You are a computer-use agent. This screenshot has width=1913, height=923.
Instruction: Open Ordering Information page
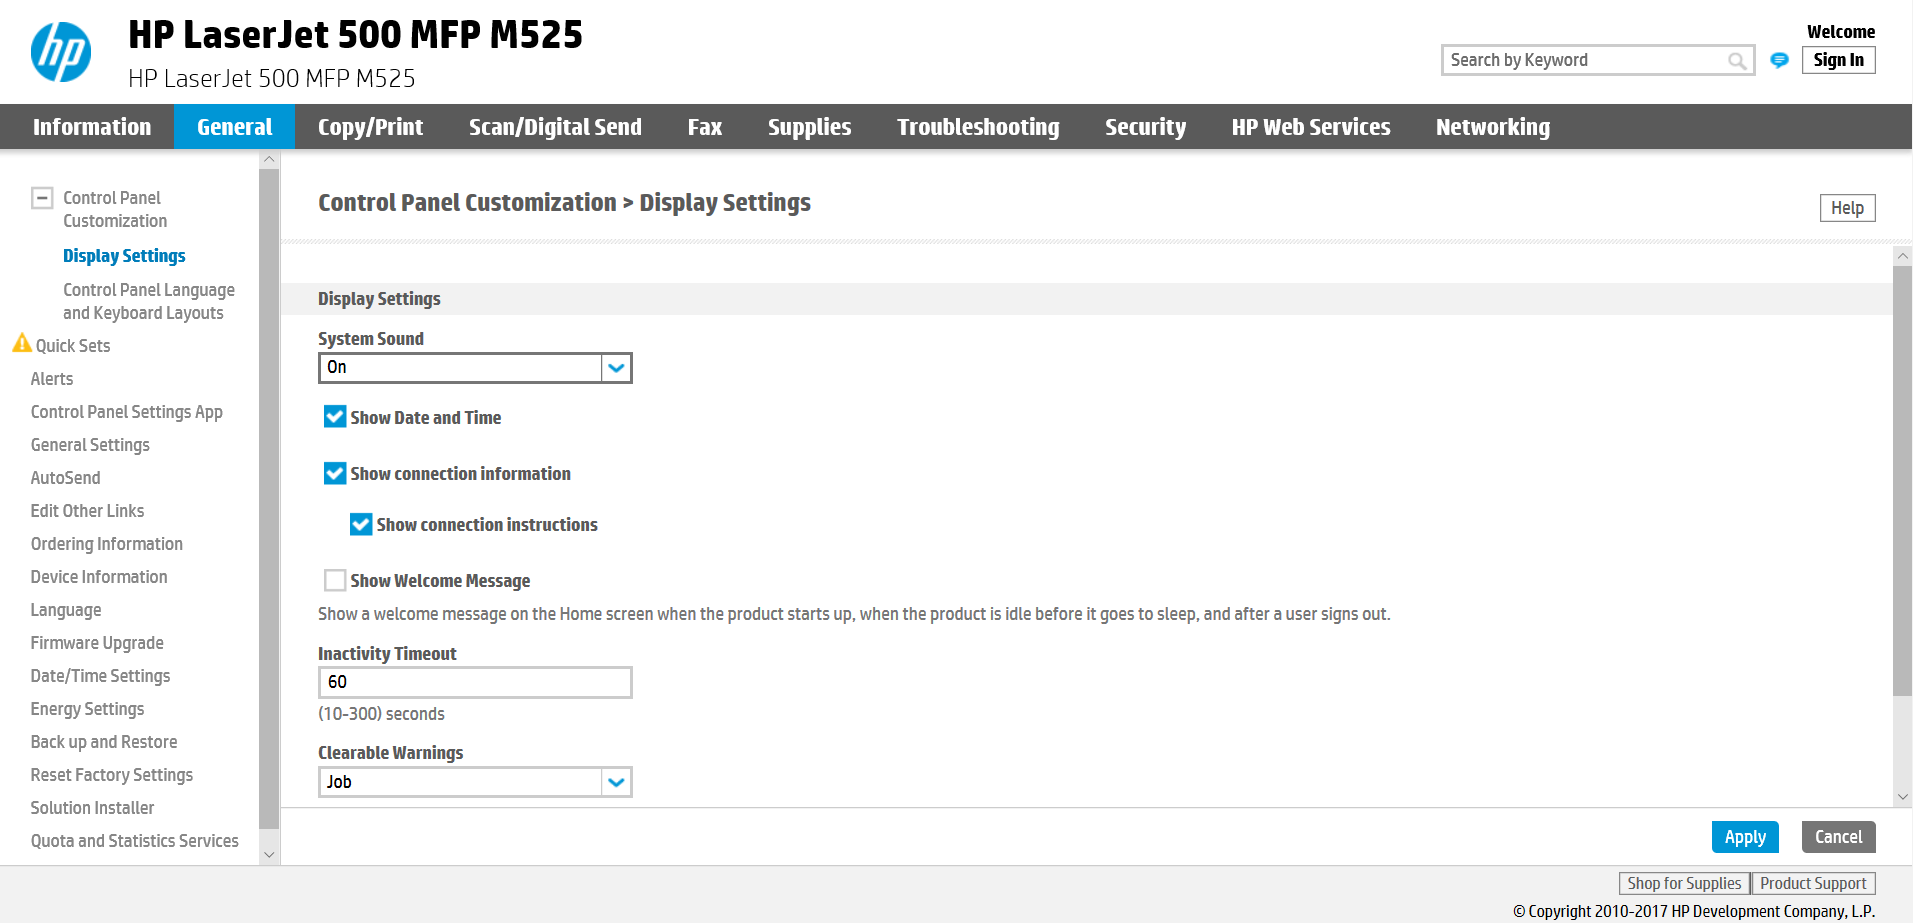pyautogui.click(x=107, y=544)
